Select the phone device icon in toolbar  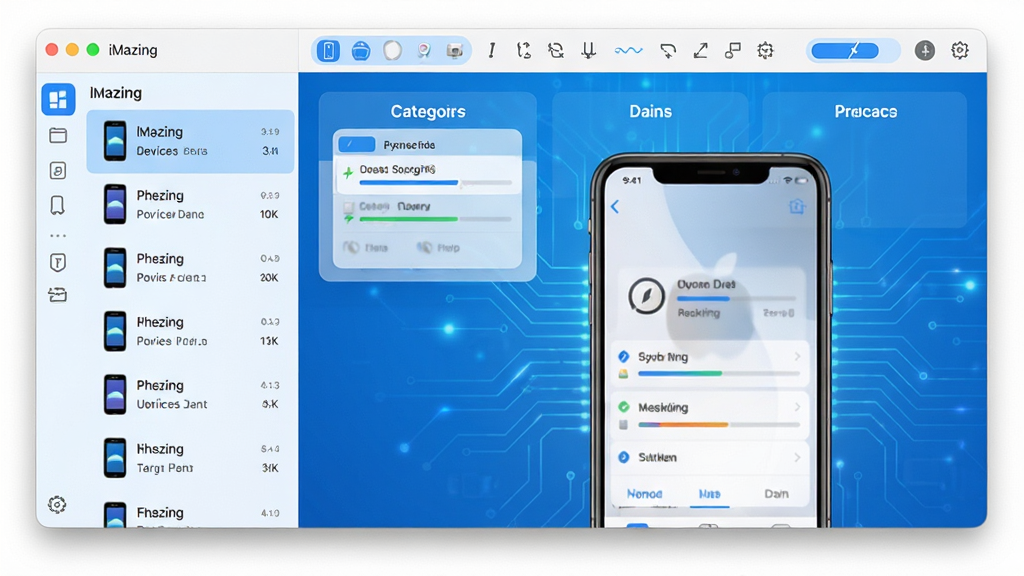(328, 50)
